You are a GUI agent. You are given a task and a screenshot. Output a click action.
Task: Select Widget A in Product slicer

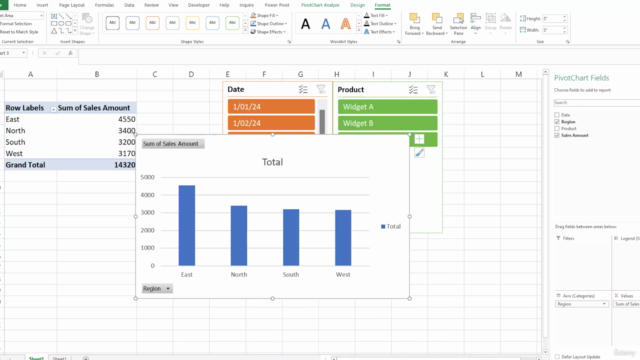pos(387,107)
